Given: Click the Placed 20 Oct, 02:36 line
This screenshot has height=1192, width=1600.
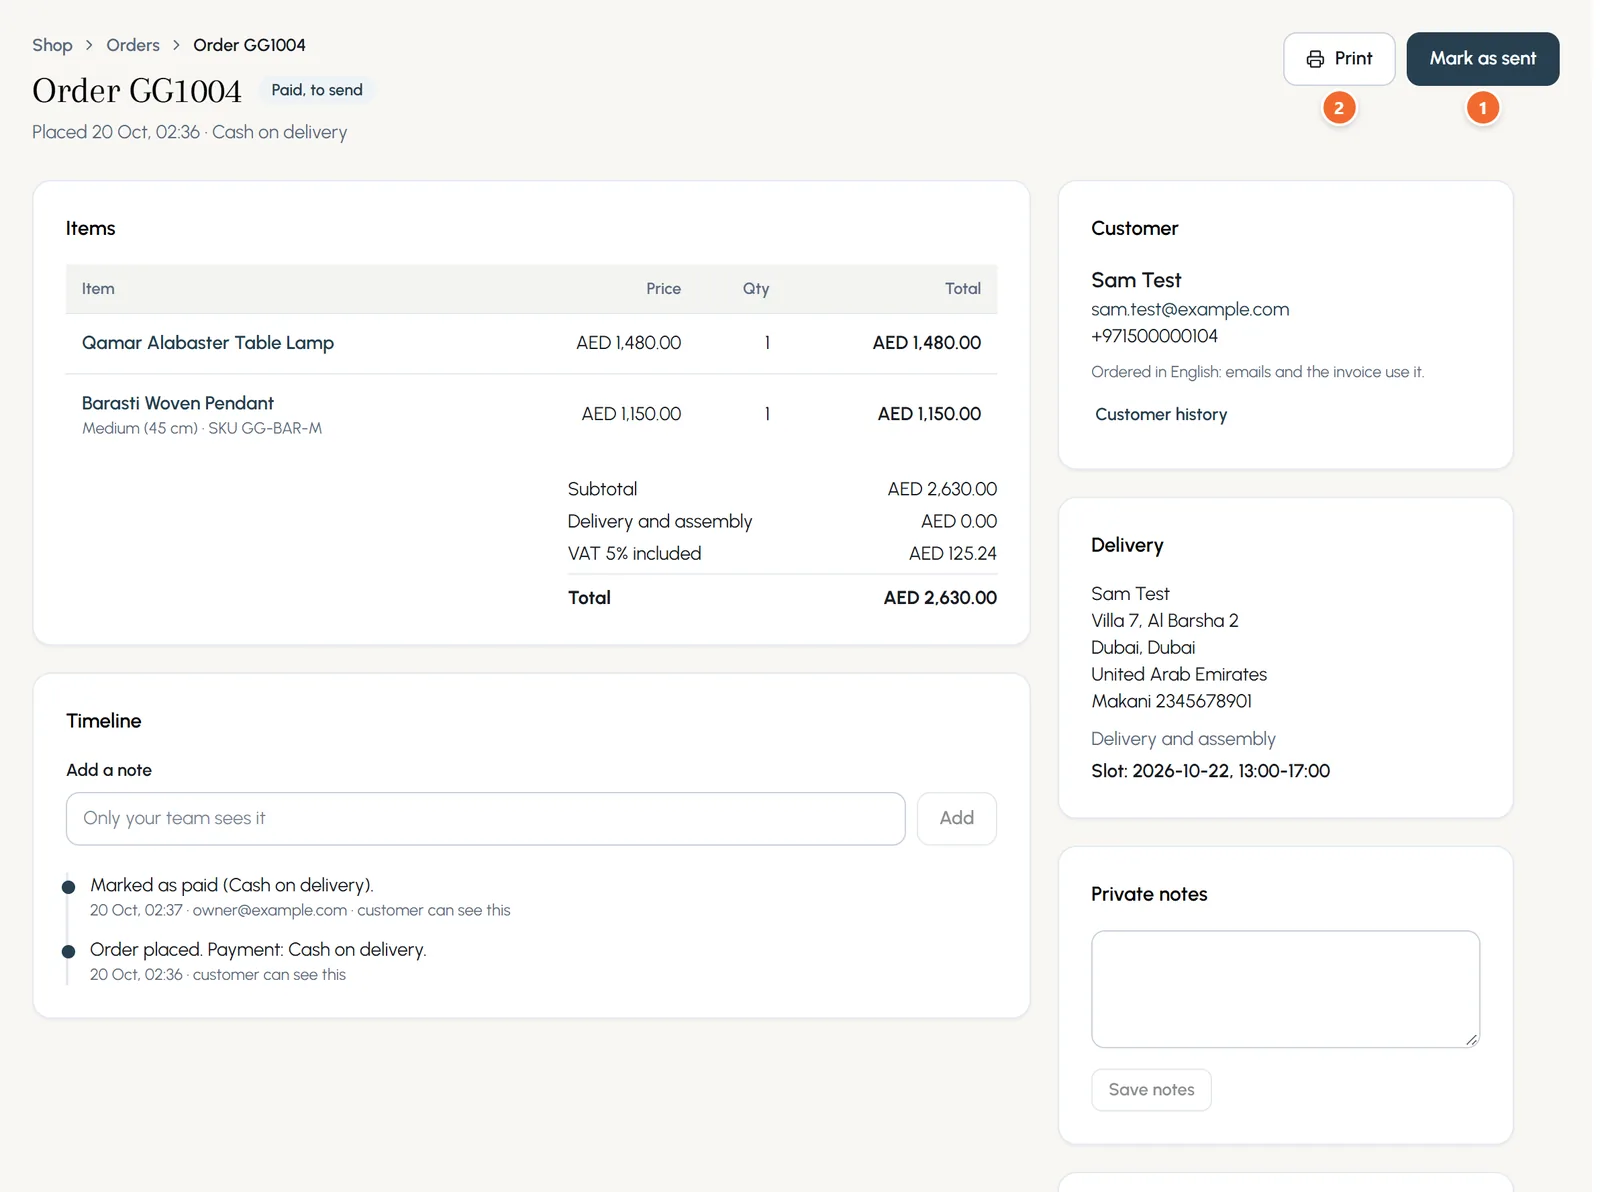Looking at the screenshot, I should coord(190,132).
